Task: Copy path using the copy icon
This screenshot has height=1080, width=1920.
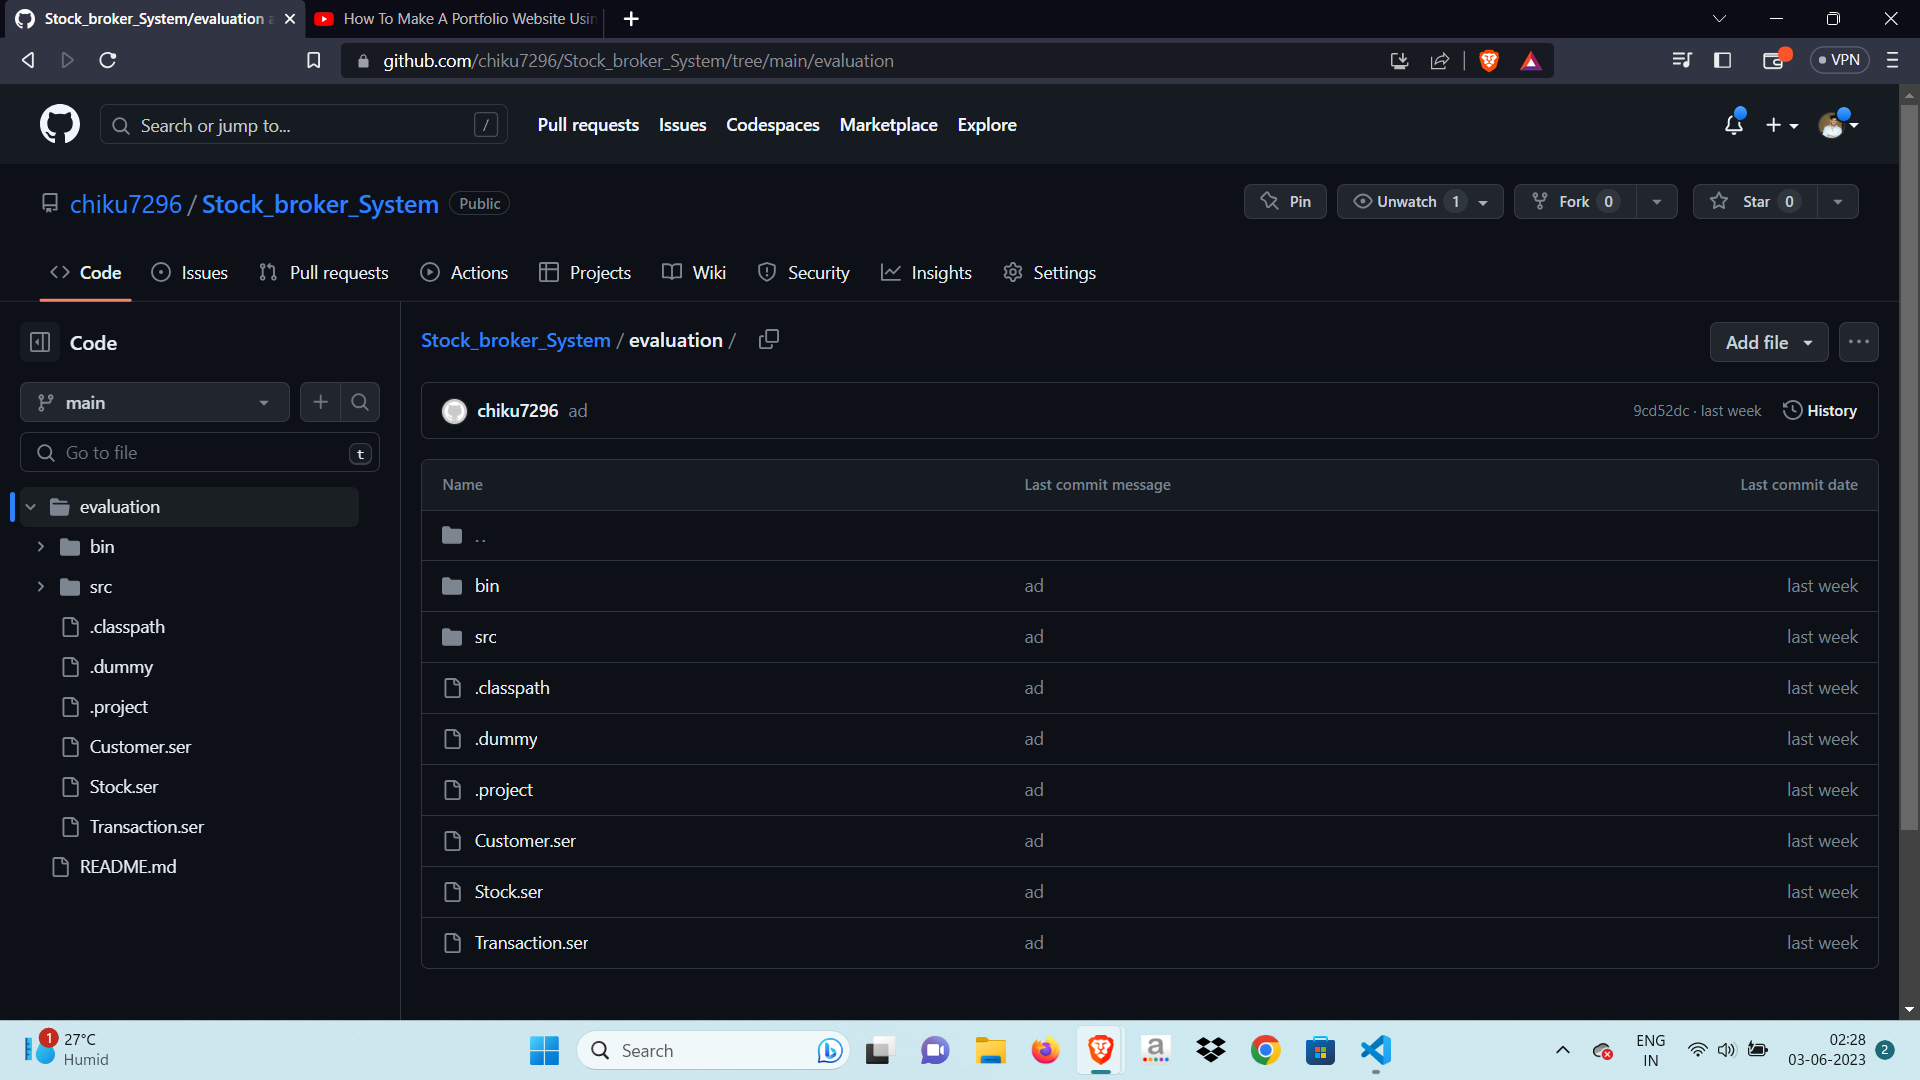Action: pyautogui.click(x=768, y=340)
